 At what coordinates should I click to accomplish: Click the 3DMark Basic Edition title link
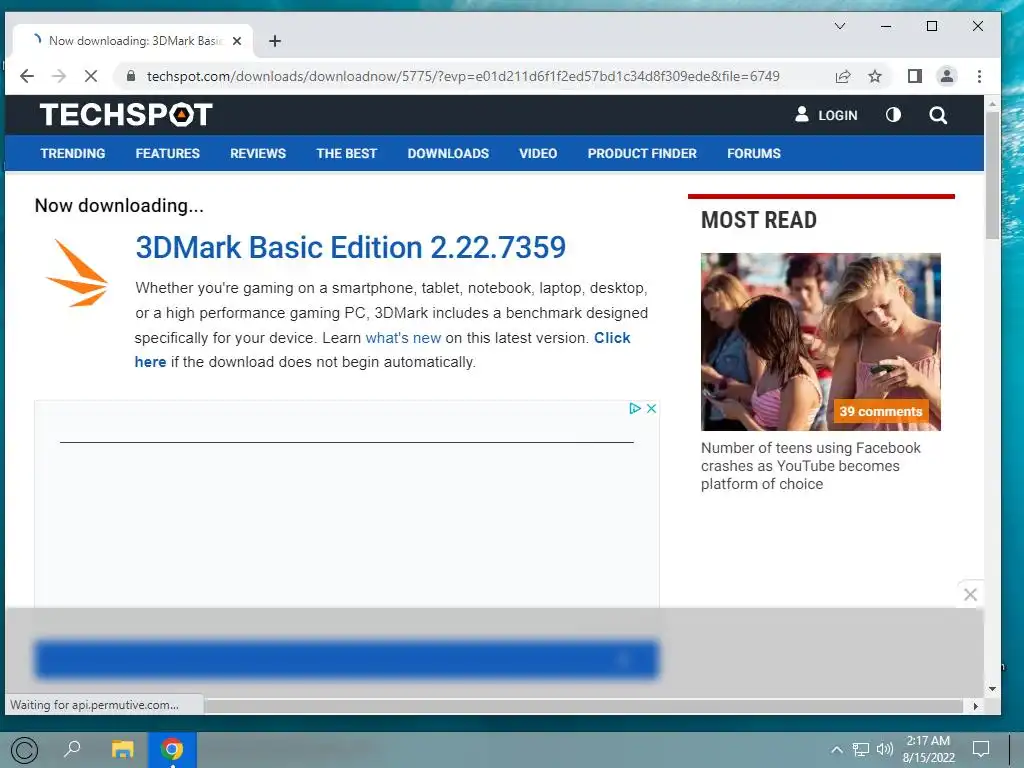351,248
